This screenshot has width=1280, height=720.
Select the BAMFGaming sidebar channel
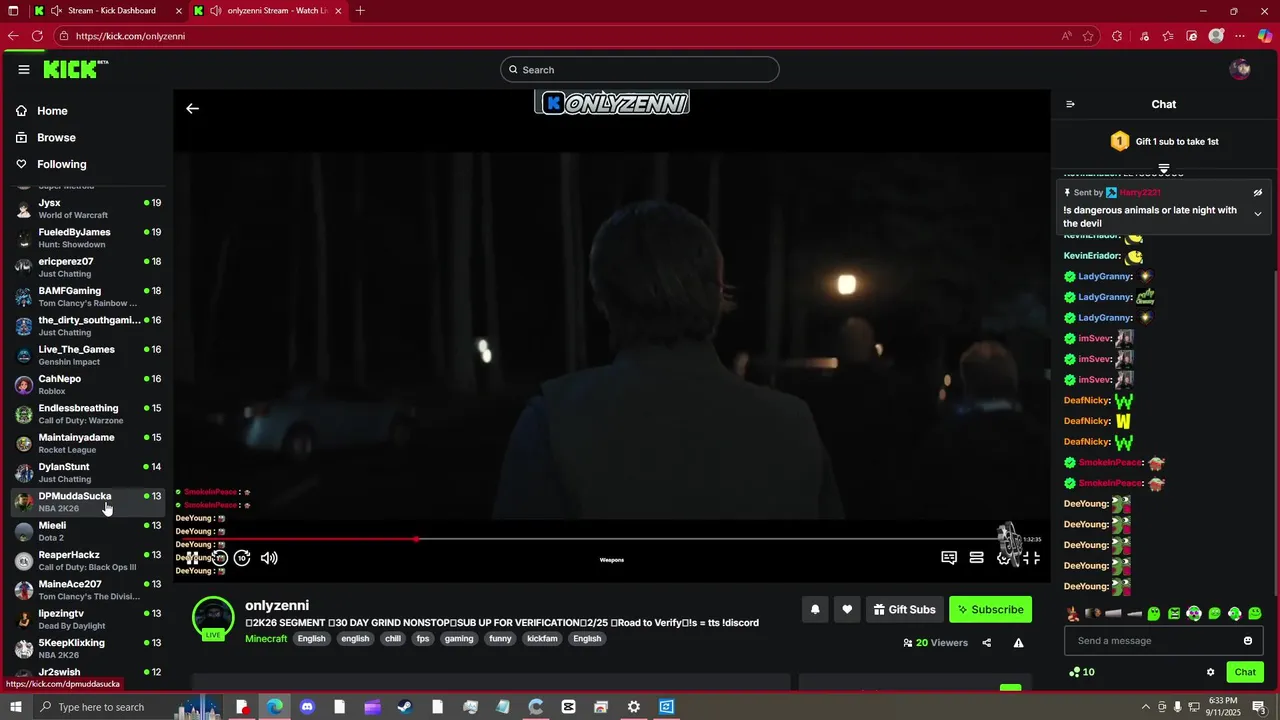(88, 297)
